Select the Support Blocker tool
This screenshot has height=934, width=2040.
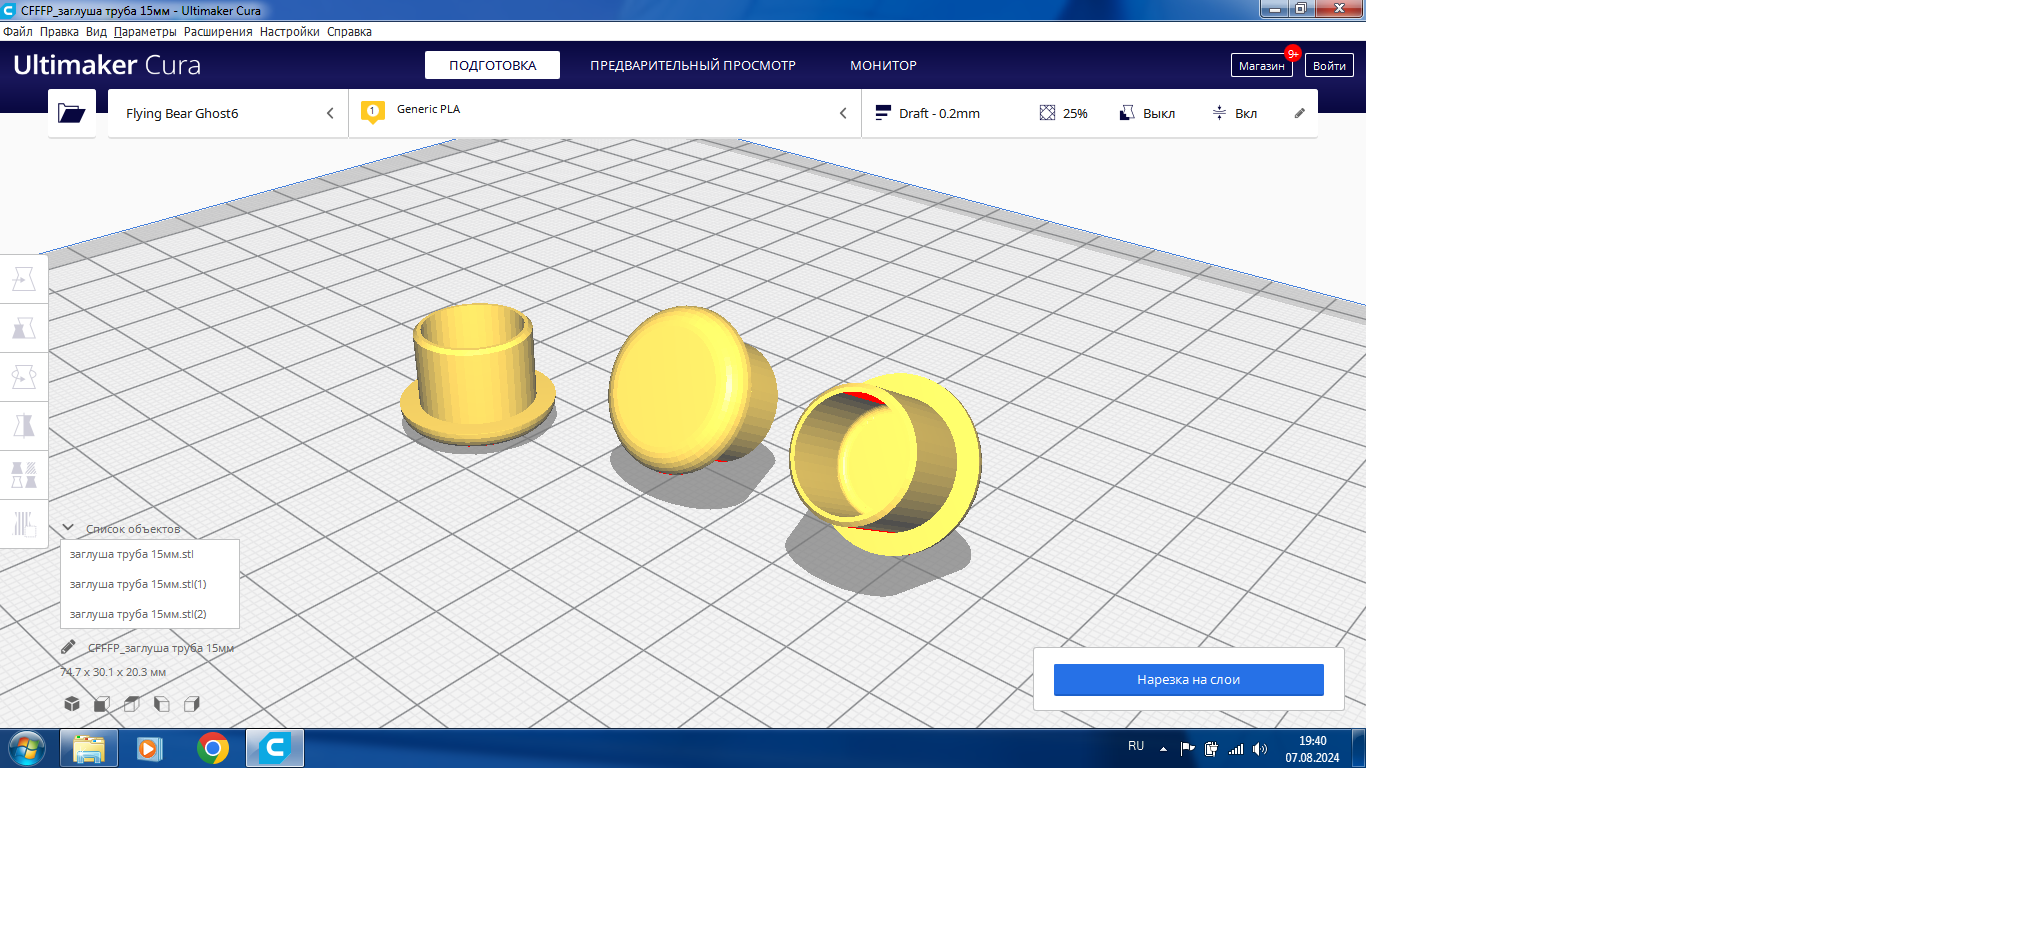[x=24, y=524]
